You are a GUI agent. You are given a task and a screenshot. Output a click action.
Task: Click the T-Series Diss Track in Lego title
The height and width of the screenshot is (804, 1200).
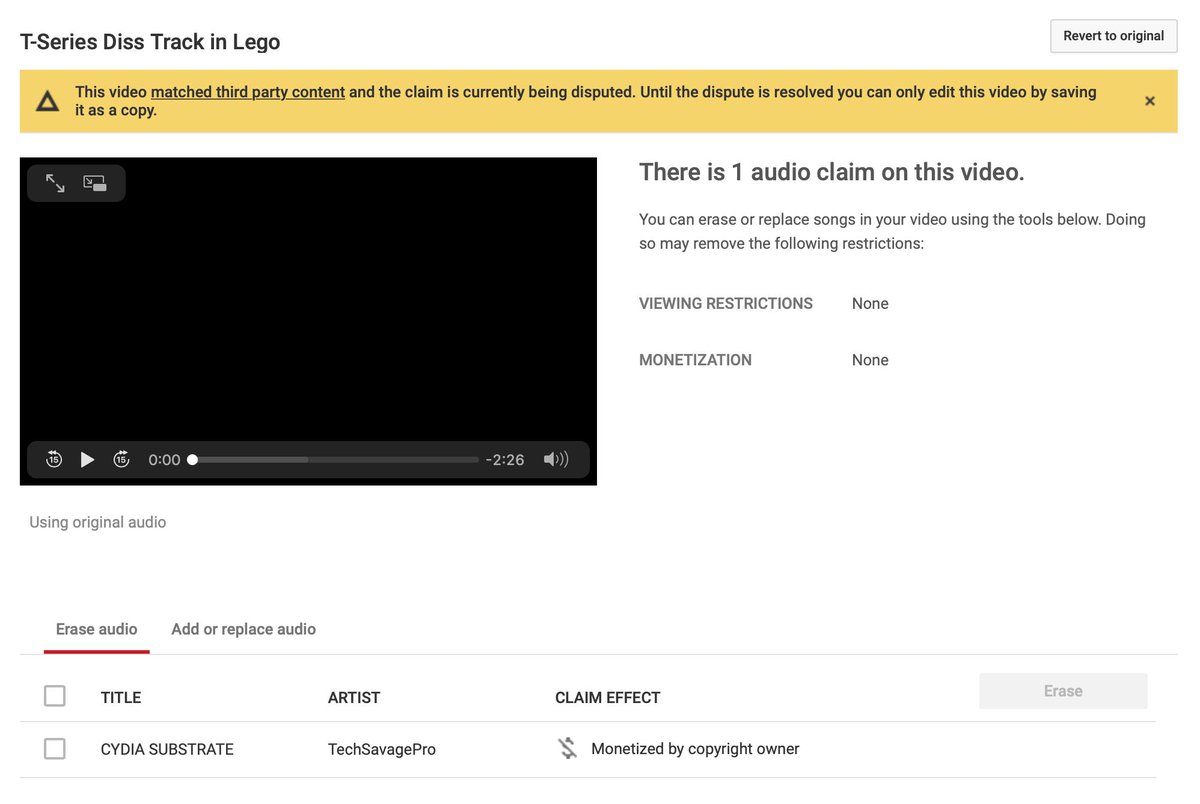(x=150, y=42)
